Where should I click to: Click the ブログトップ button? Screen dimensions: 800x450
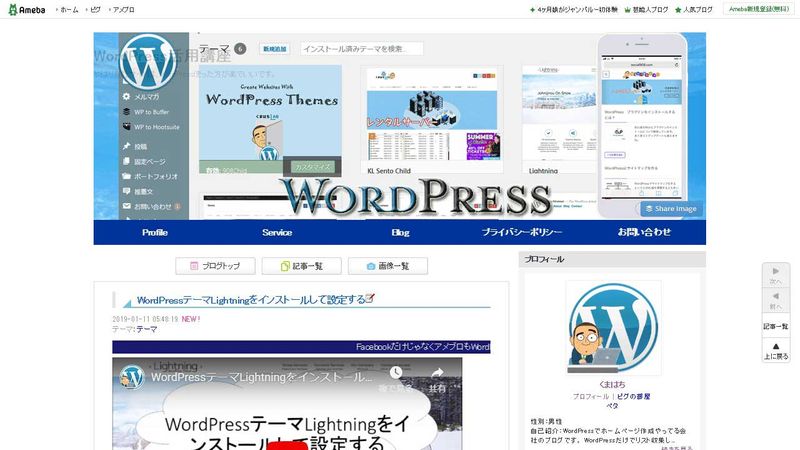[214, 266]
